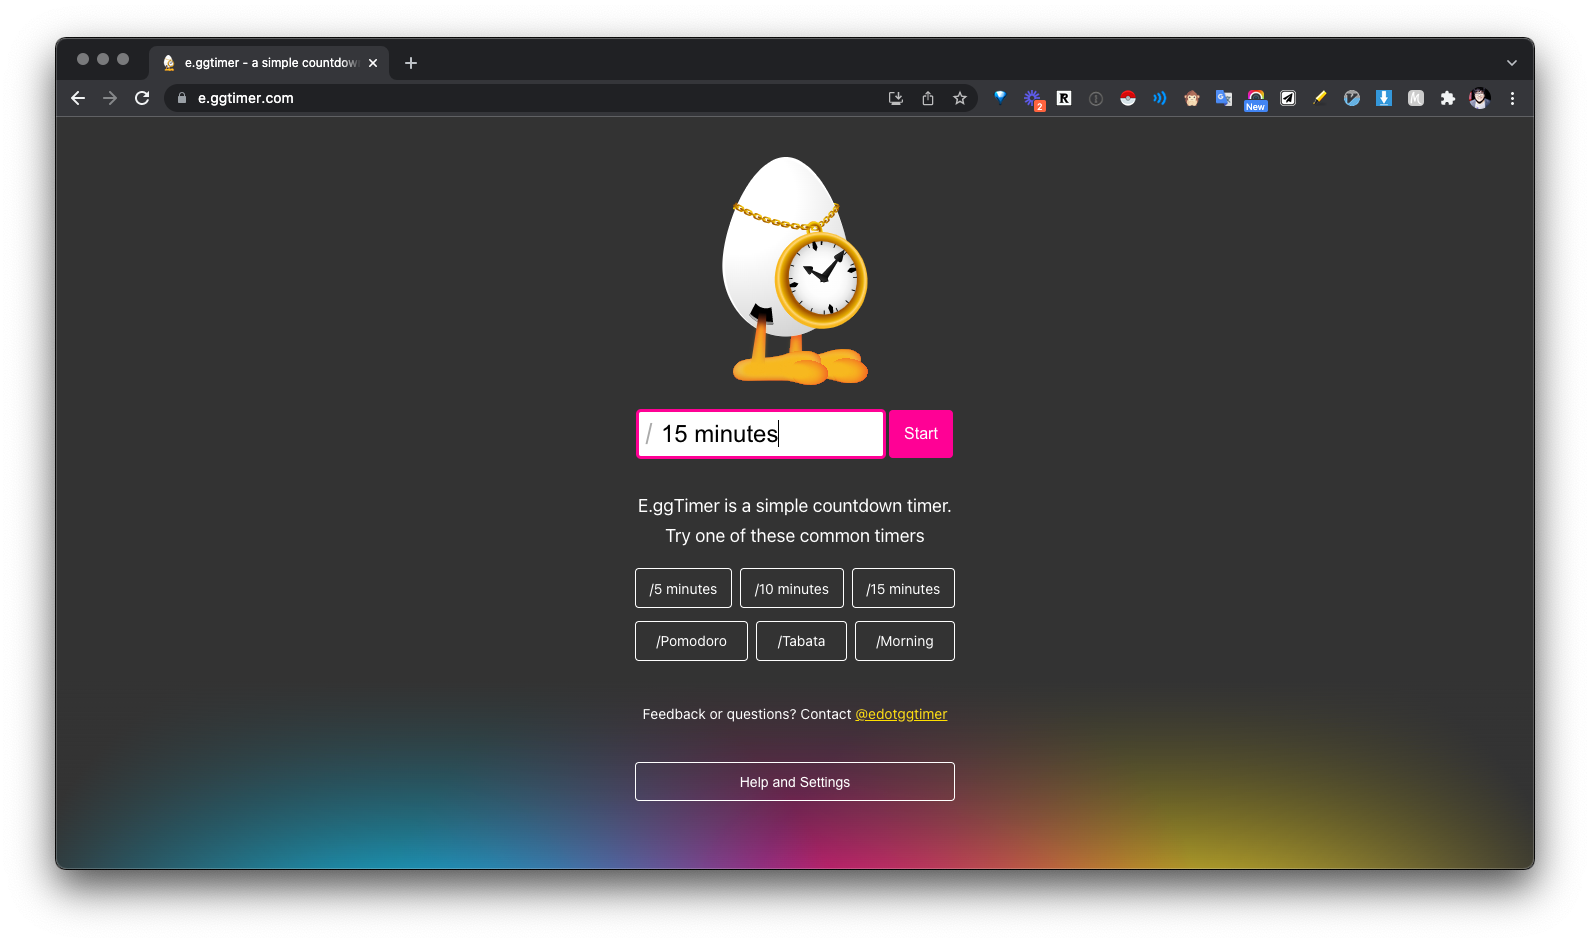1590x943 pixels.
Task: Choose the /10 minutes preset timer
Action: point(792,588)
